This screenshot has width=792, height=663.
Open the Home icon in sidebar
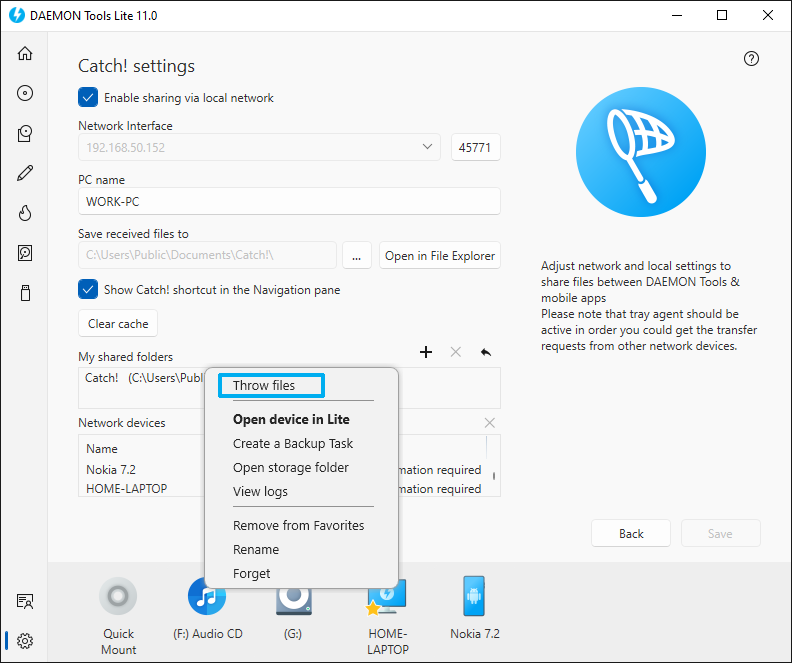coord(25,53)
